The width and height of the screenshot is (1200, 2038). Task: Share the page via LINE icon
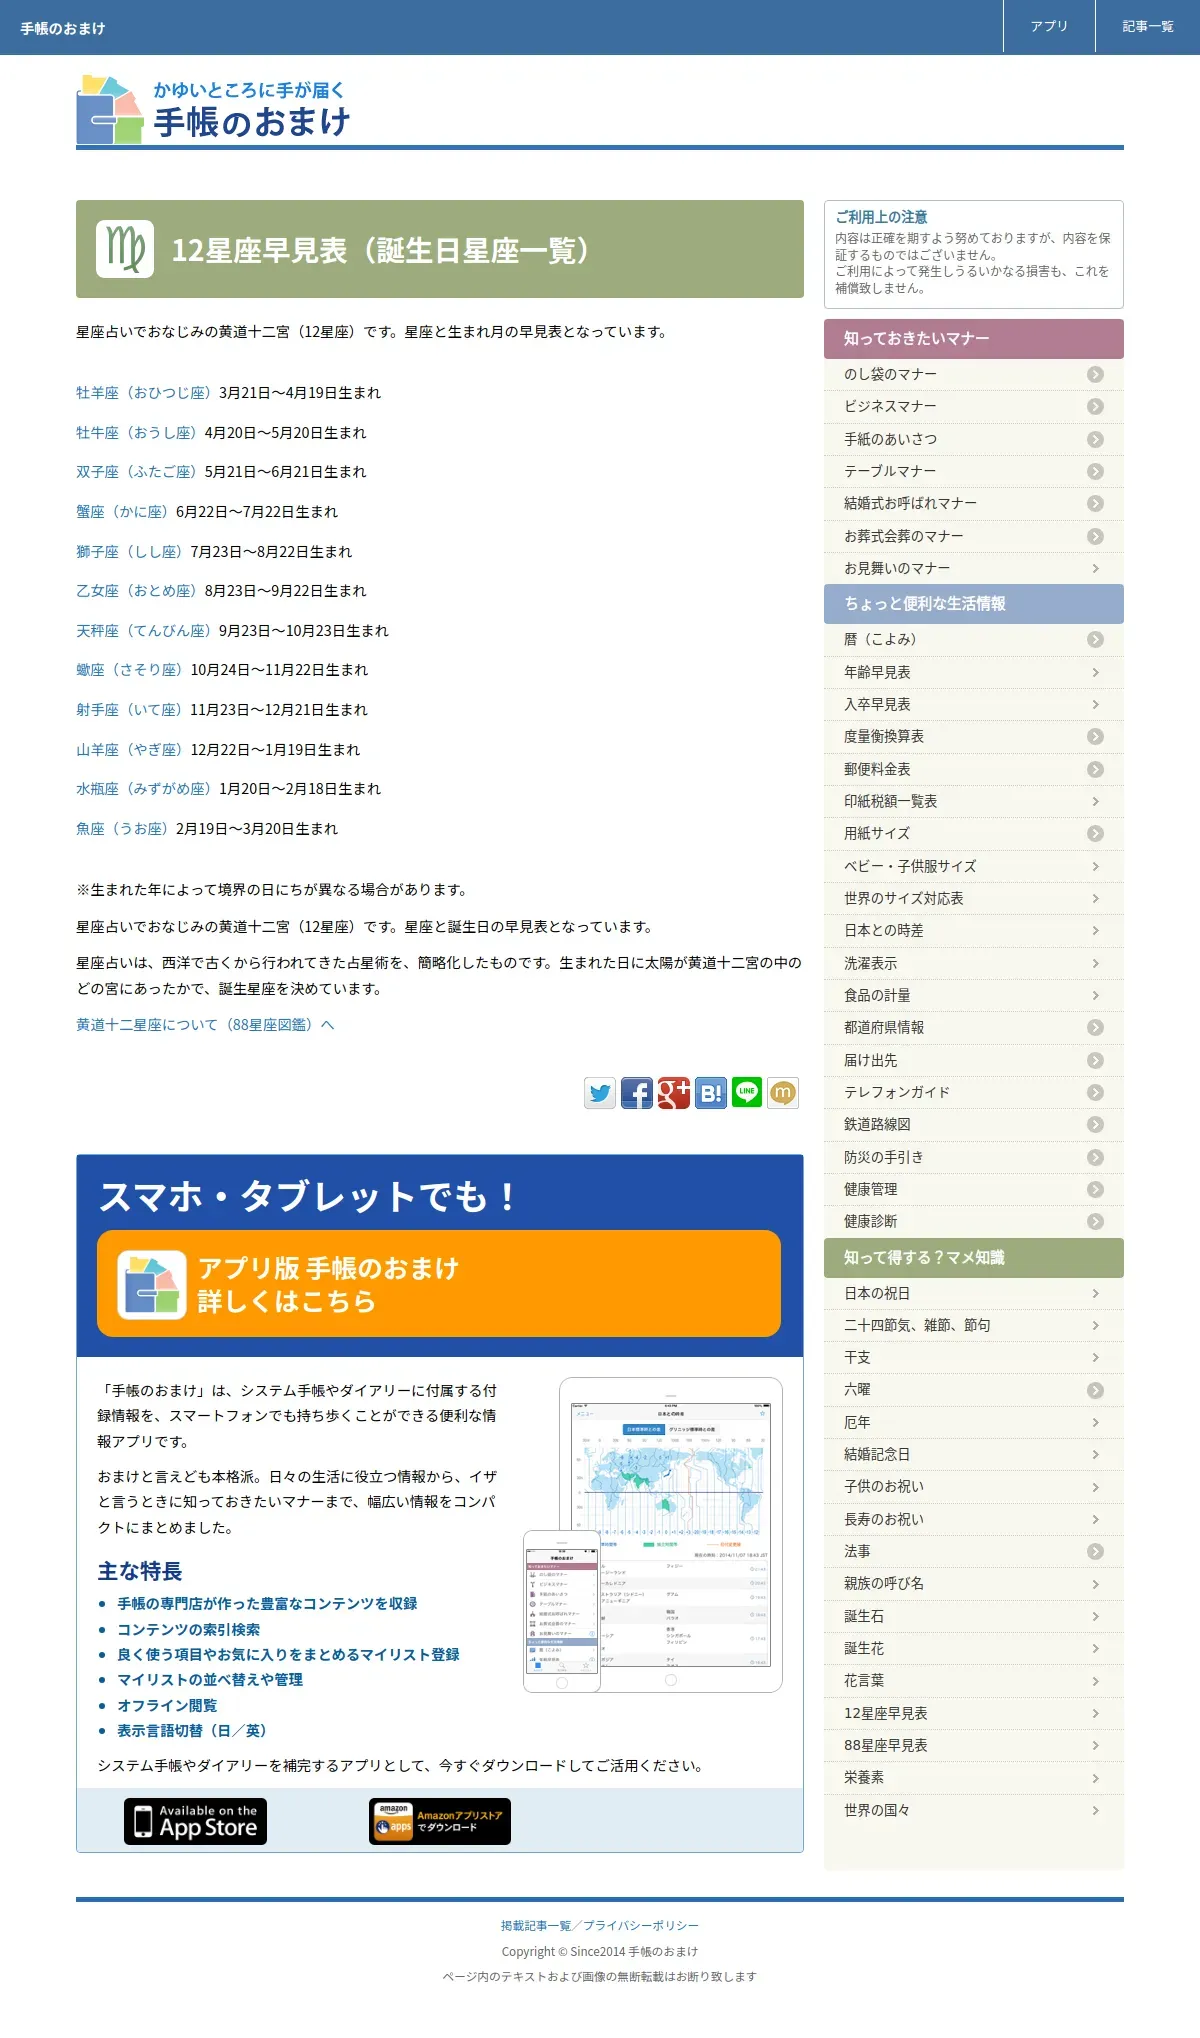tap(747, 1093)
